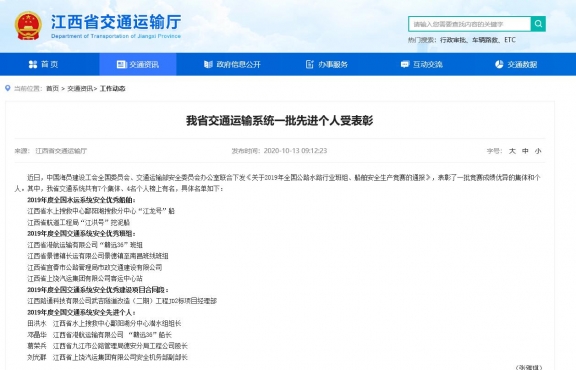Click the home icon beside 首页
576x370 pixels.
click(x=33, y=65)
